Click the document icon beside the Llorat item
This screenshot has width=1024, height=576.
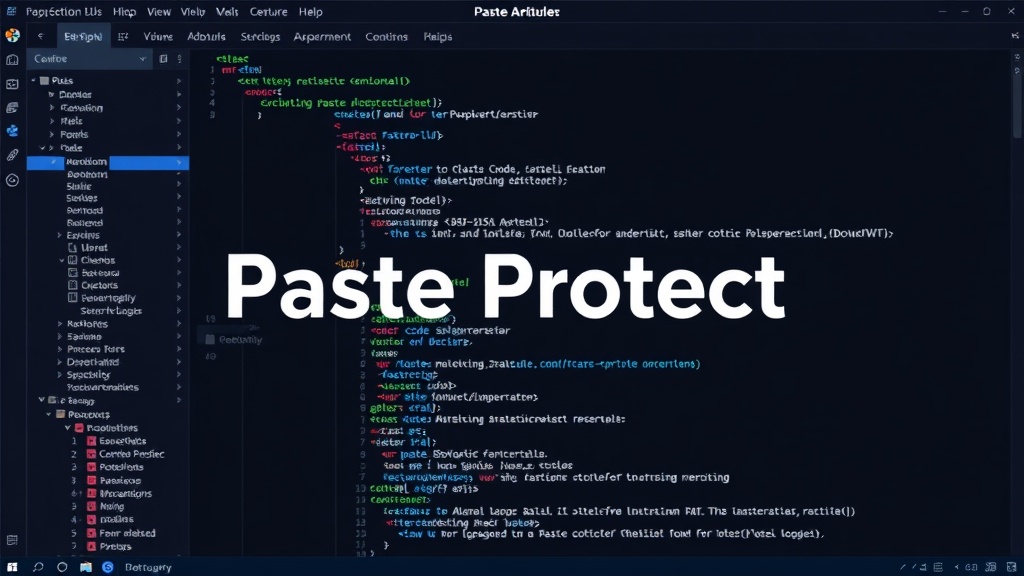tap(72, 248)
